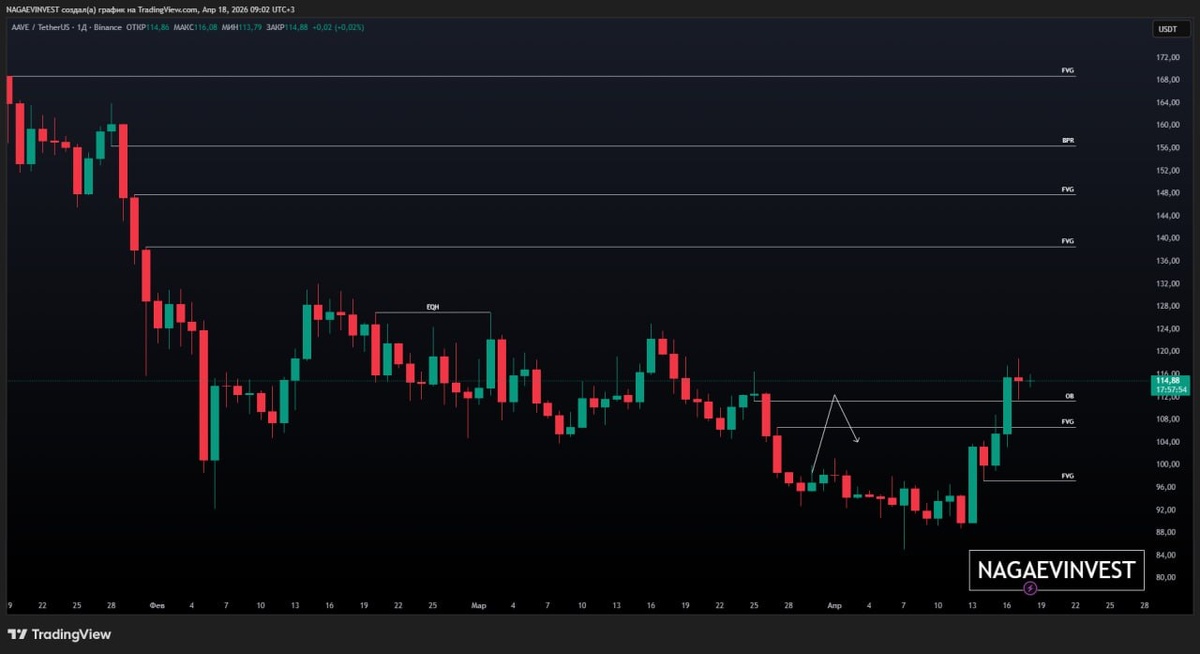Image resolution: width=1200 pixels, height=654 pixels.
Task: Click the ЗАКР 114,88 close value
Action: coord(287,27)
